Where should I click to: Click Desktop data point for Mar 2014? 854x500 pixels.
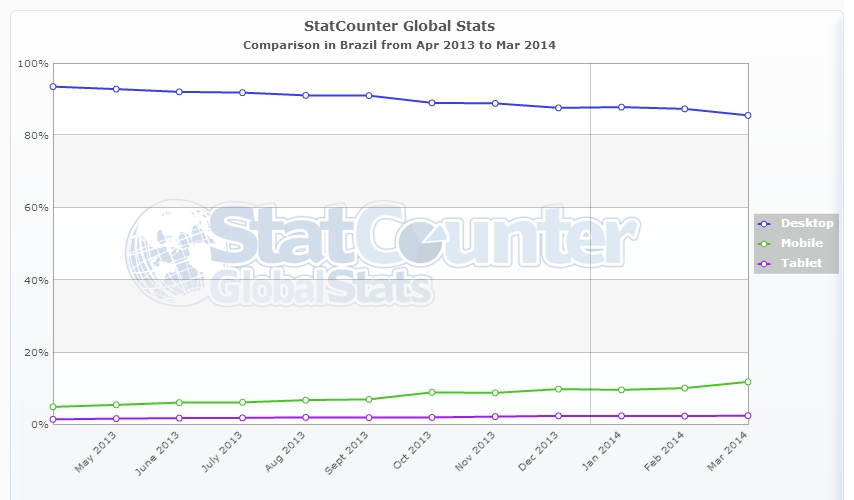748,115
